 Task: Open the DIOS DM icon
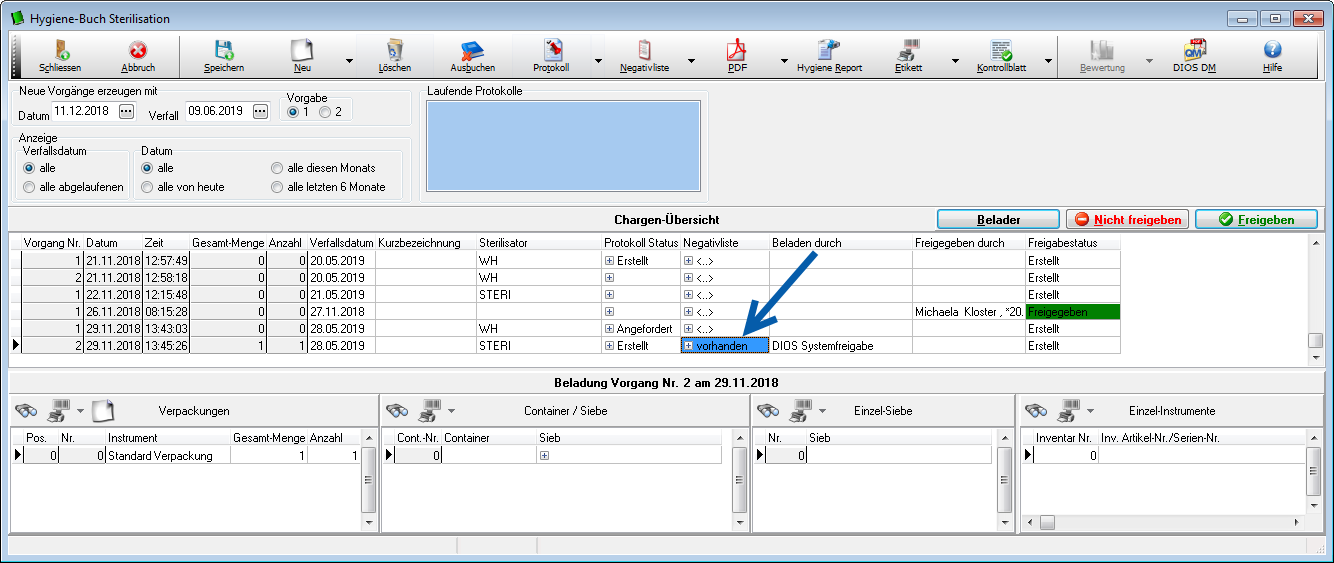tap(1194, 50)
